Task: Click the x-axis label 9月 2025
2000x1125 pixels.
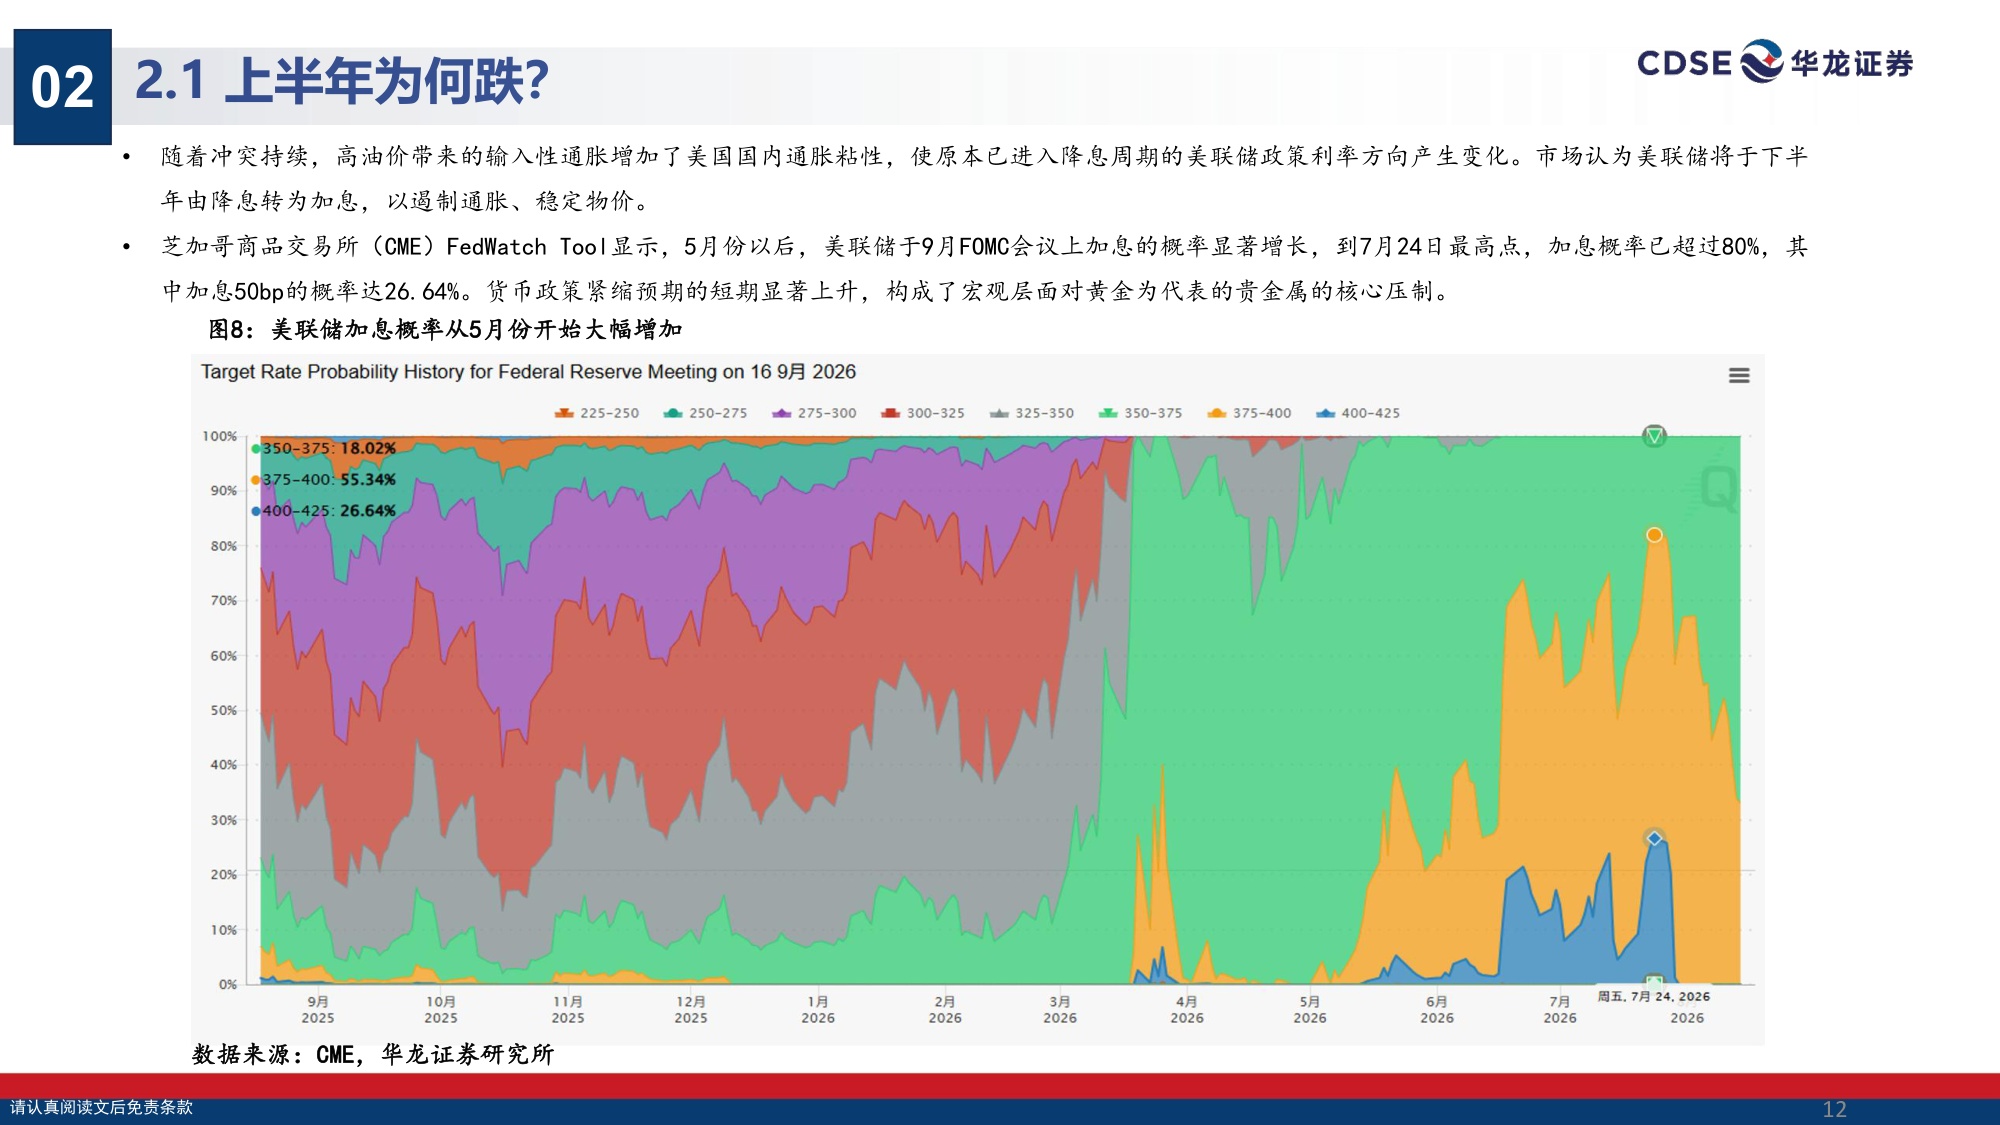Action: pos(318,1009)
